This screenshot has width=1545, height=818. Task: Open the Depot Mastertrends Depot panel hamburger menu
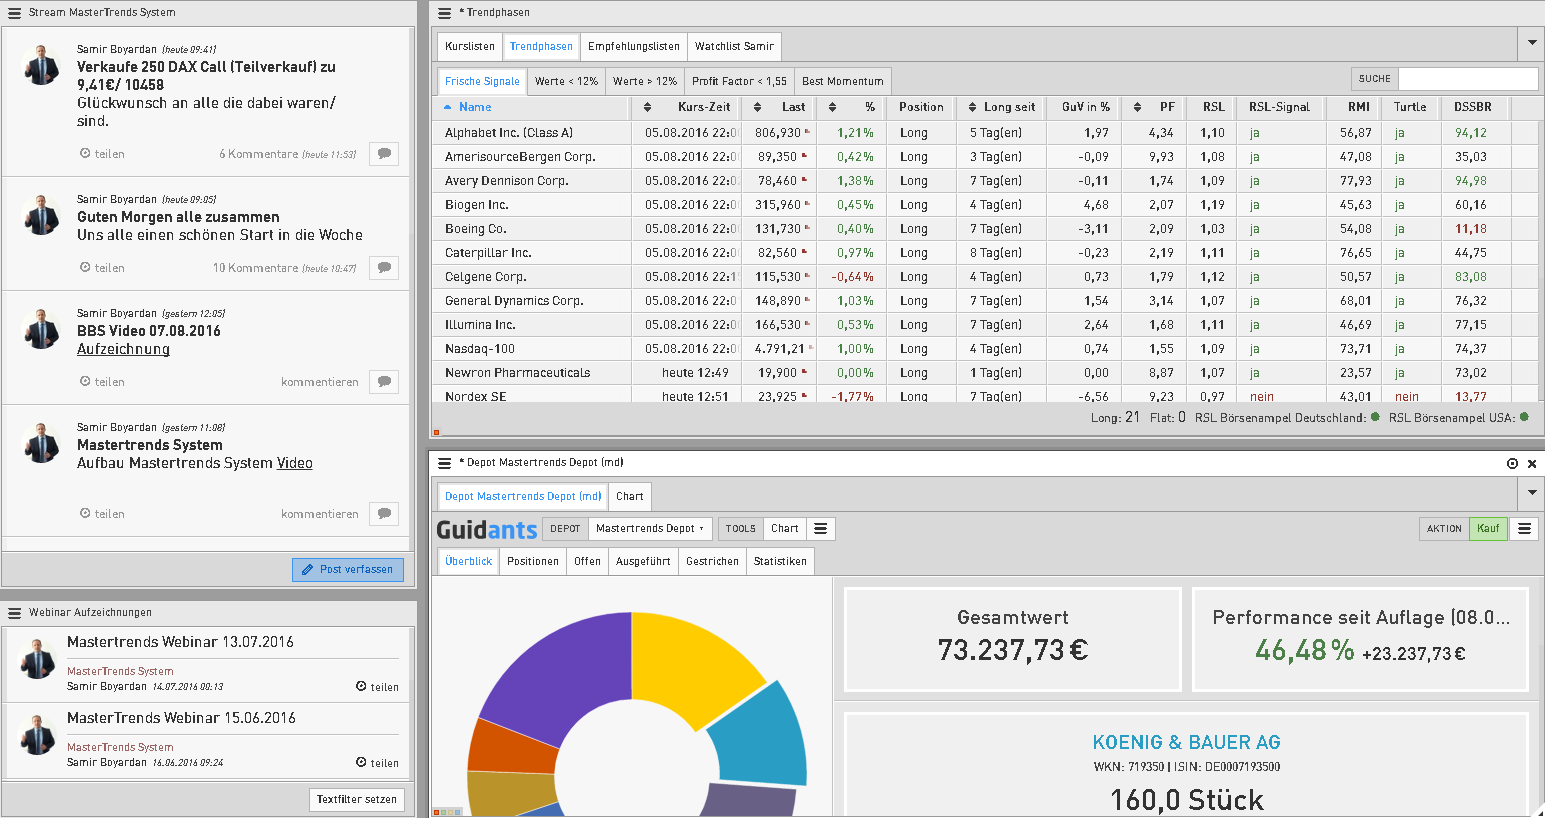pos(445,463)
